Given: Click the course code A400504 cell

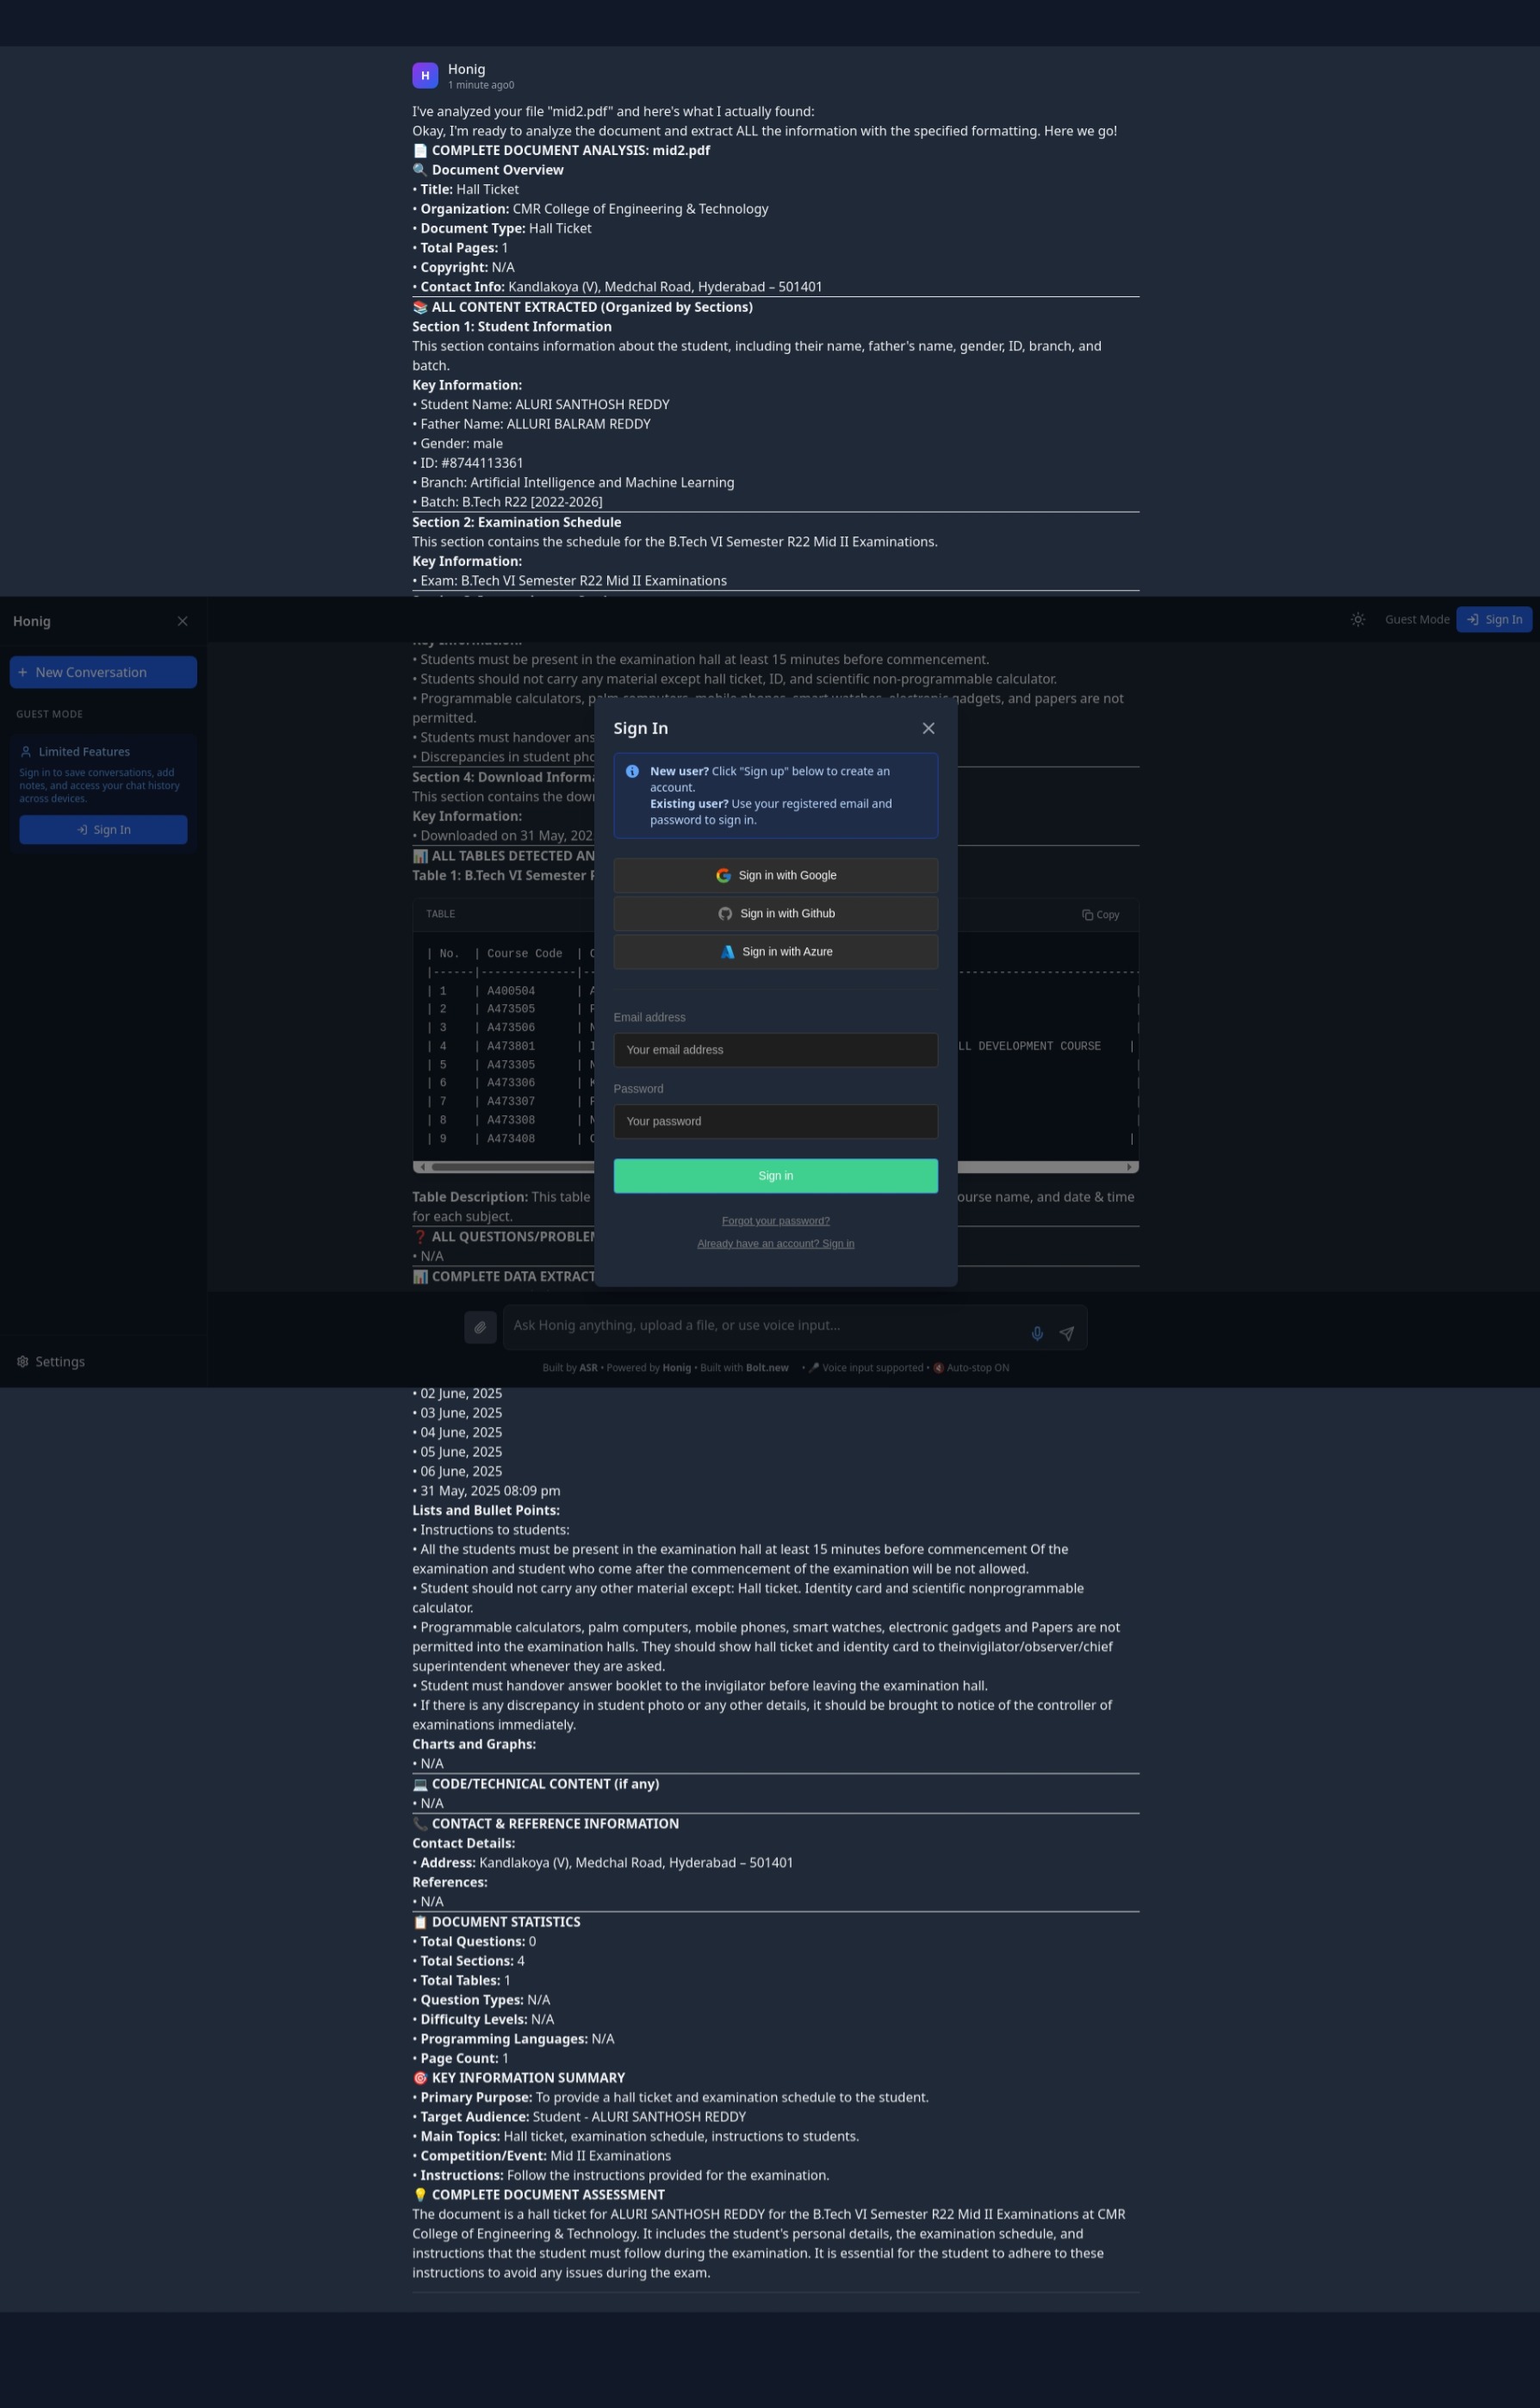Looking at the screenshot, I should (511, 990).
